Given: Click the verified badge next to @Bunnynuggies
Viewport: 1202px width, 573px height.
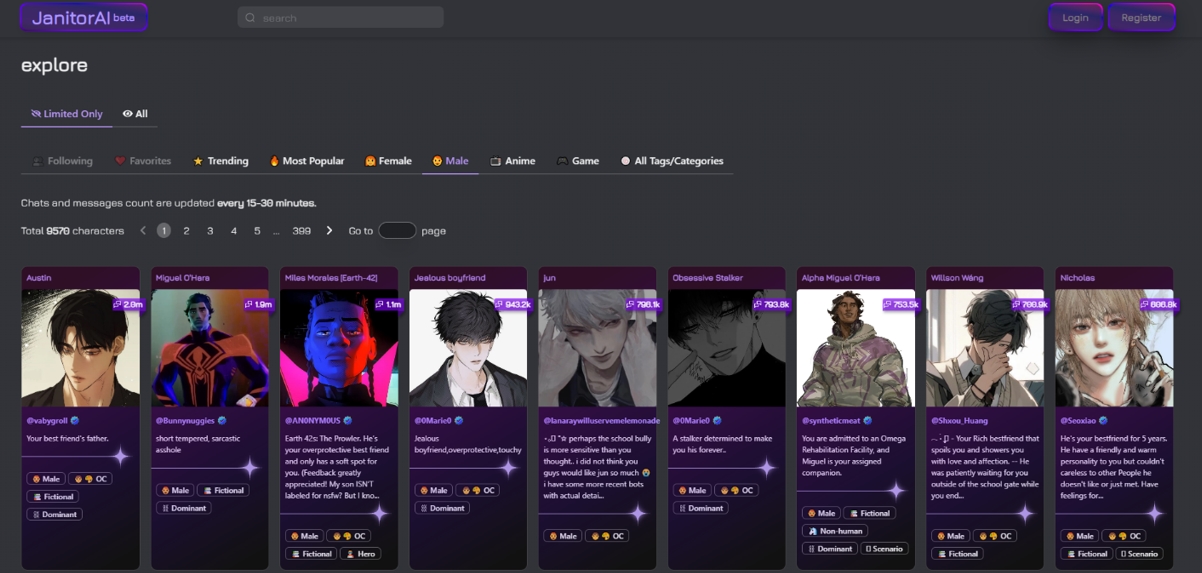Looking at the screenshot, I should 222,421.
